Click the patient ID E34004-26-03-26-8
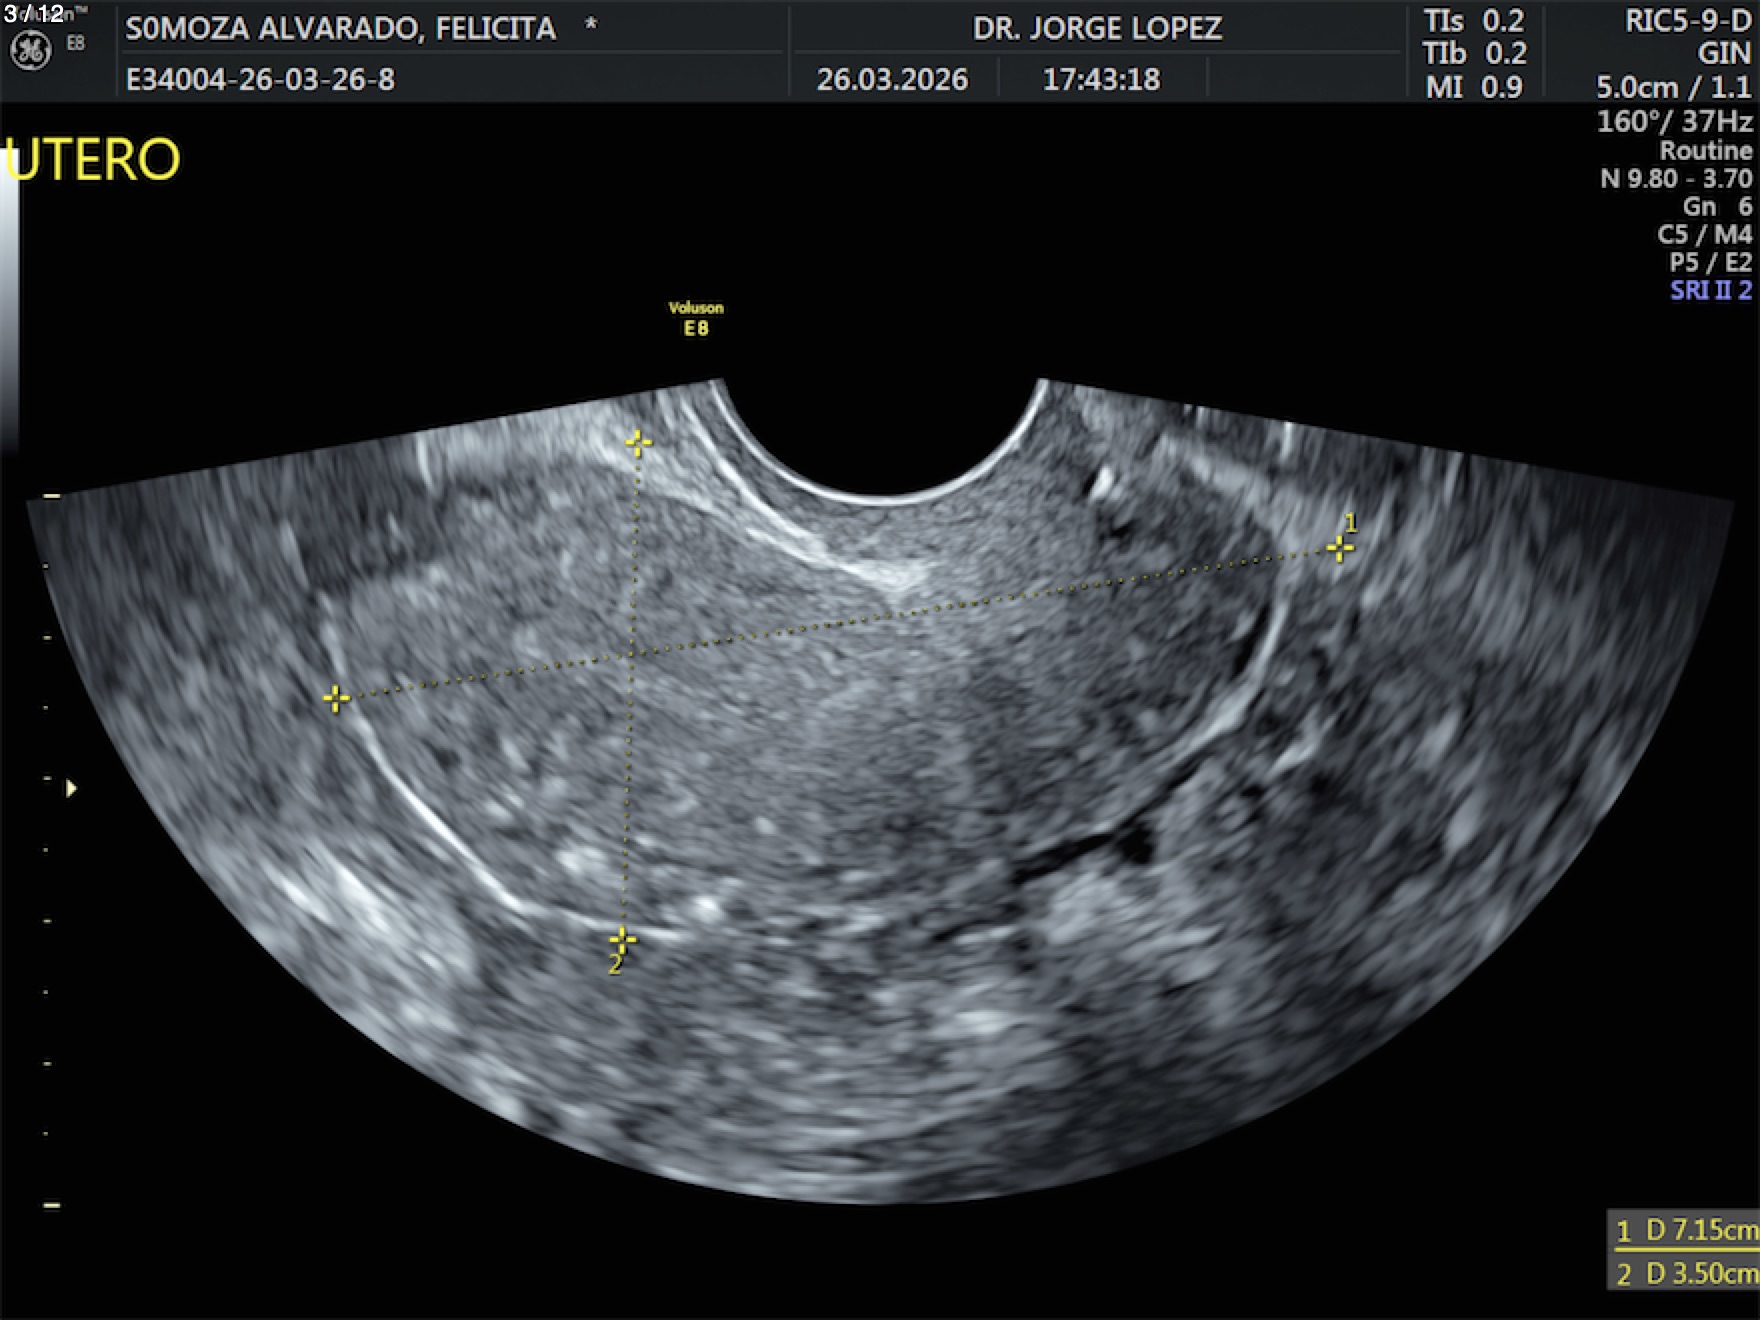The width and height of the screenshot is (1760, 1320). [x=260, y=79]
